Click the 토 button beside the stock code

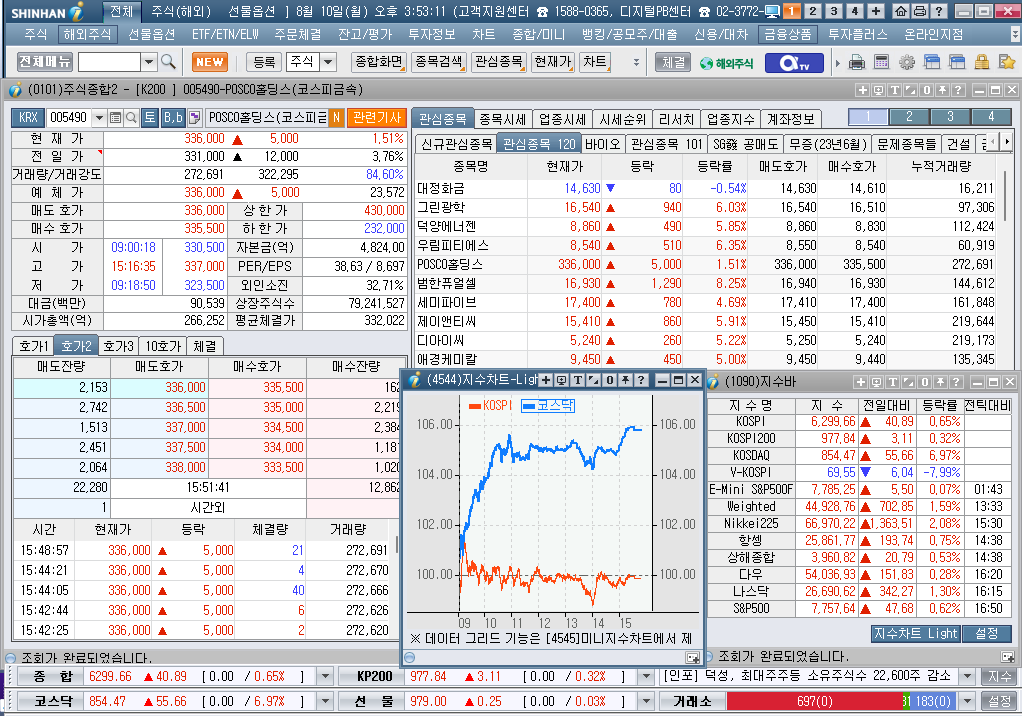[150, 117]
